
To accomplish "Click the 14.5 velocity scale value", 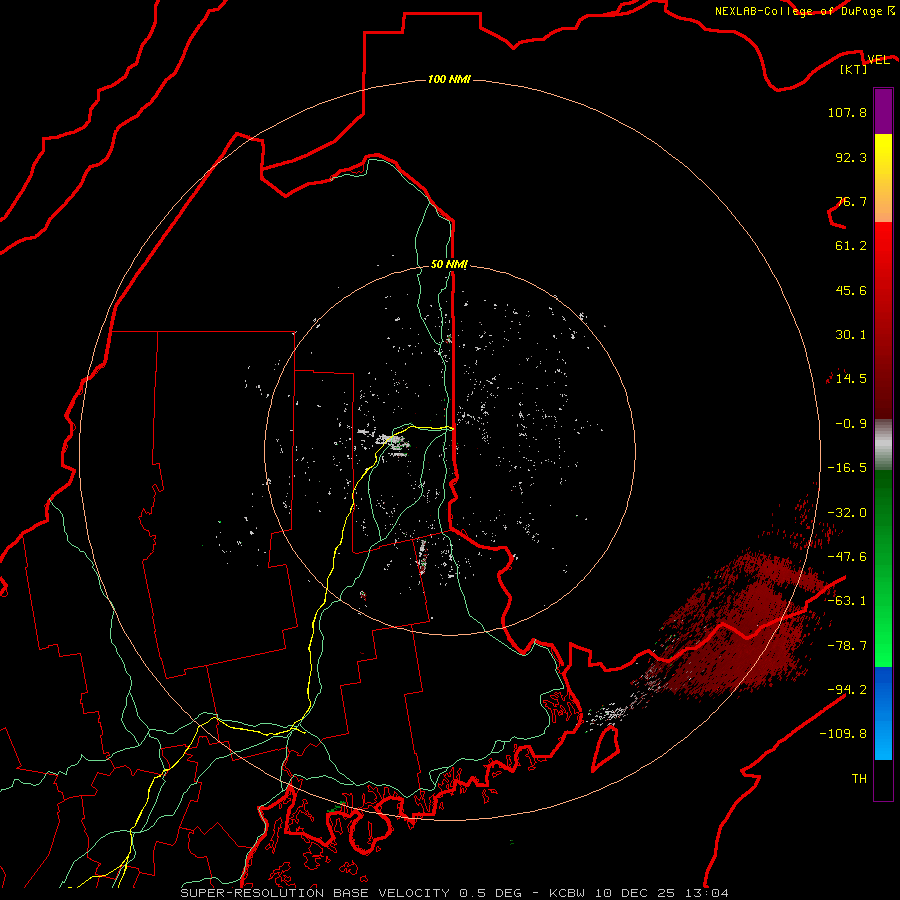I will (x=851, y=379).
